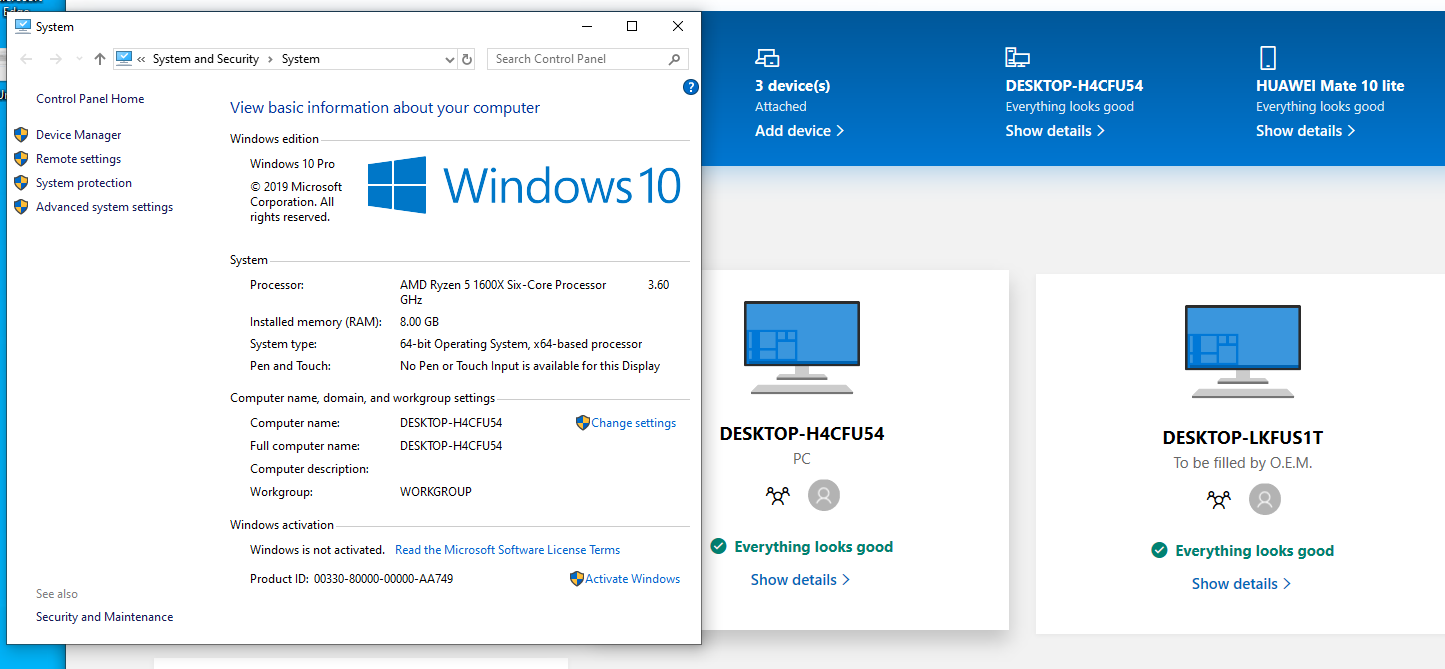Viewport: 1445px width, 669px height.
Task: Click the Back arrow in System window
Action: [x=26, y=59]
